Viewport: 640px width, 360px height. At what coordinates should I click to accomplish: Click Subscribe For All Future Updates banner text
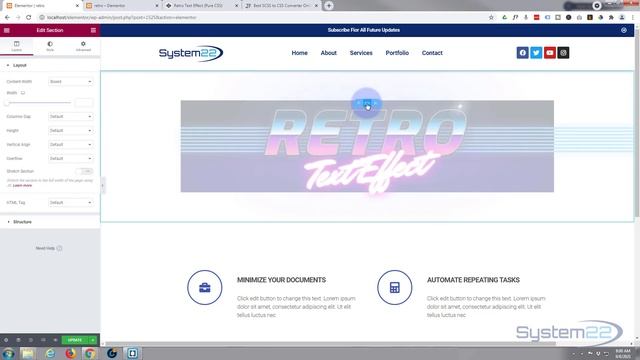point(364,30)
